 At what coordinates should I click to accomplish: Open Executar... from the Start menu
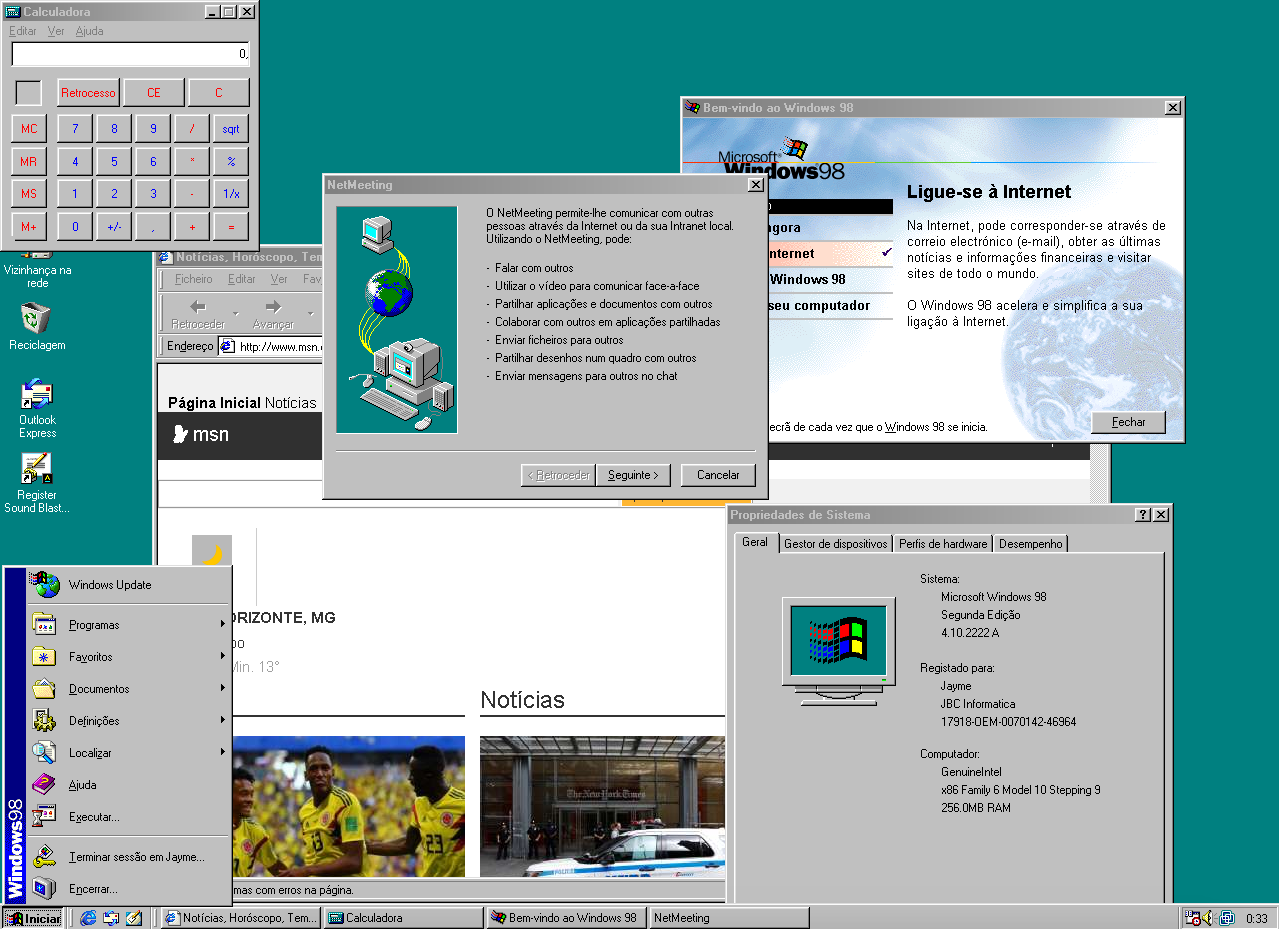pos(94,817)
